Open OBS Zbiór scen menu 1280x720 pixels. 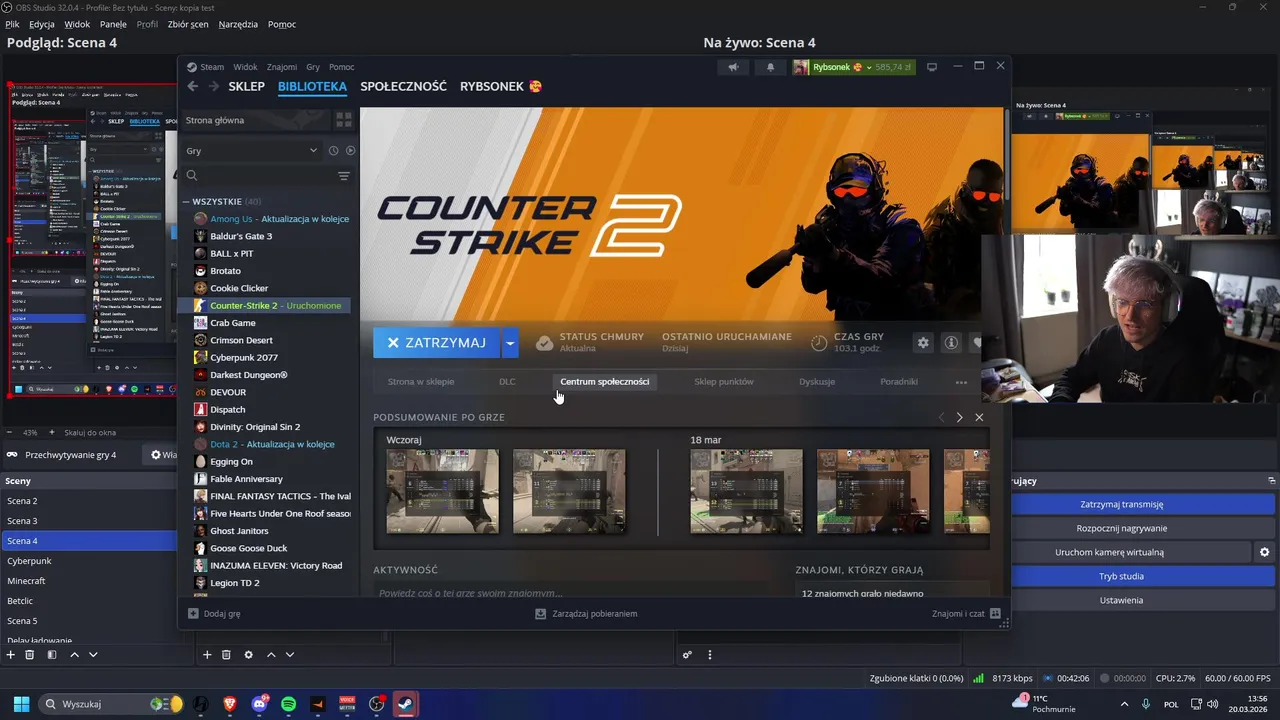click(x=186, y=24)
